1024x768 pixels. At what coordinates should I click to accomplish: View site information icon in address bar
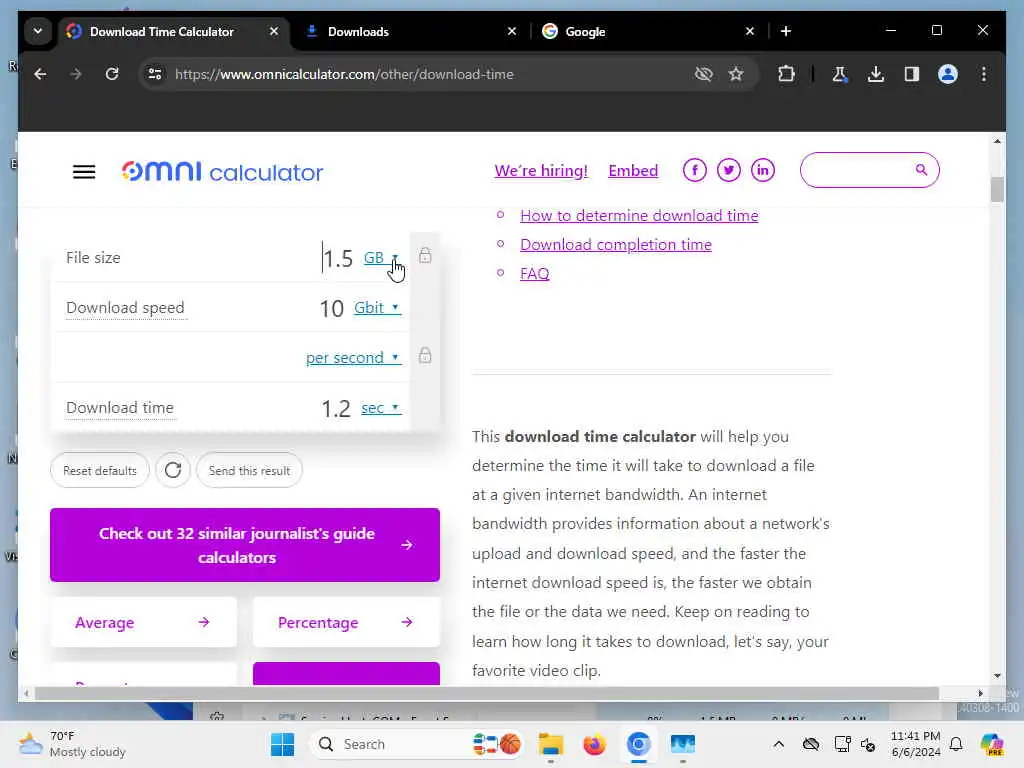155,74
